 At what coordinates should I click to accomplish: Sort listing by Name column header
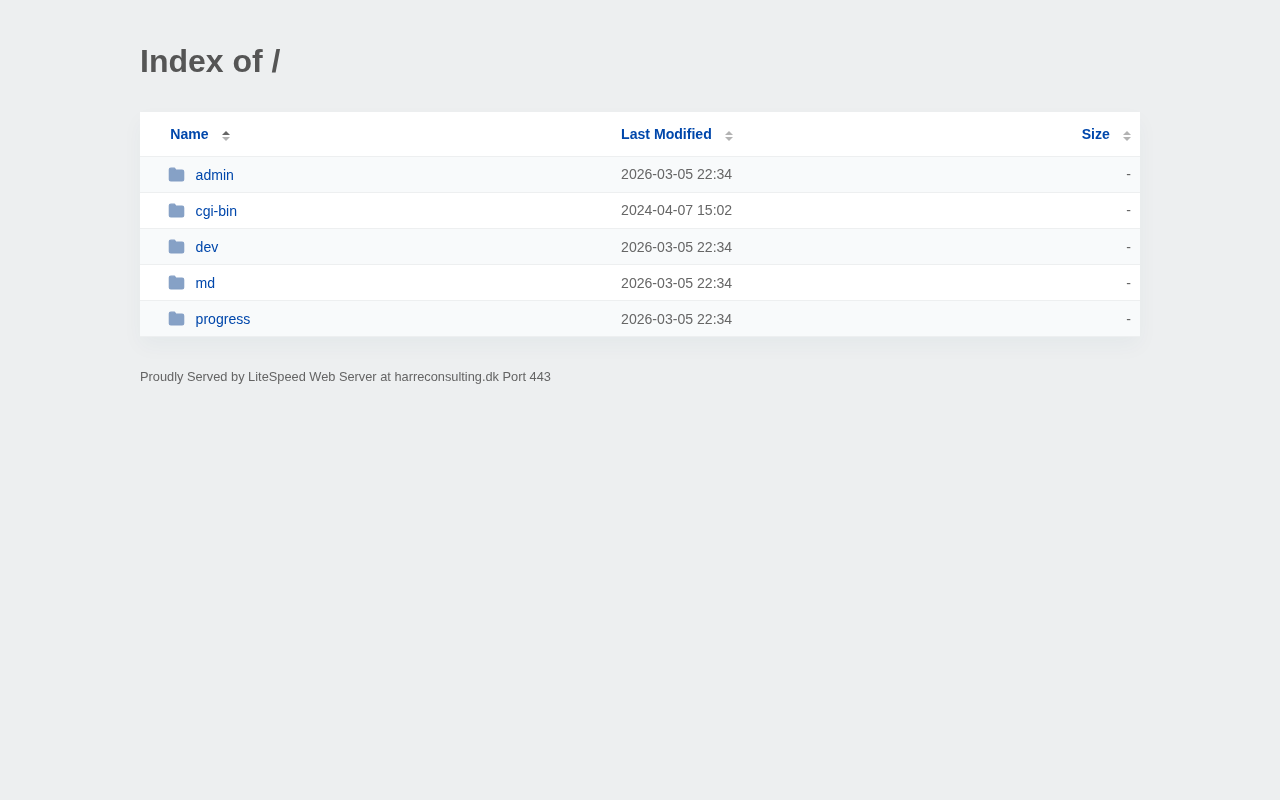189,134
